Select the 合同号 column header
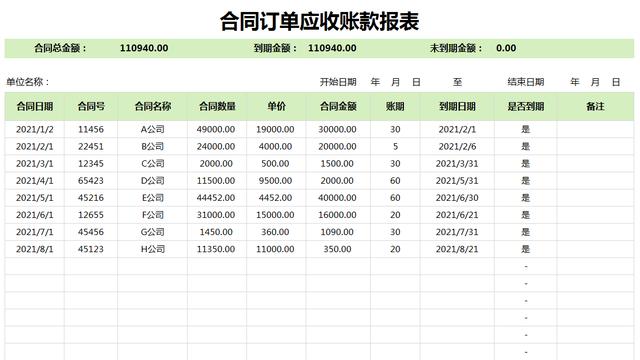640x360 pixels. (91, 107)
